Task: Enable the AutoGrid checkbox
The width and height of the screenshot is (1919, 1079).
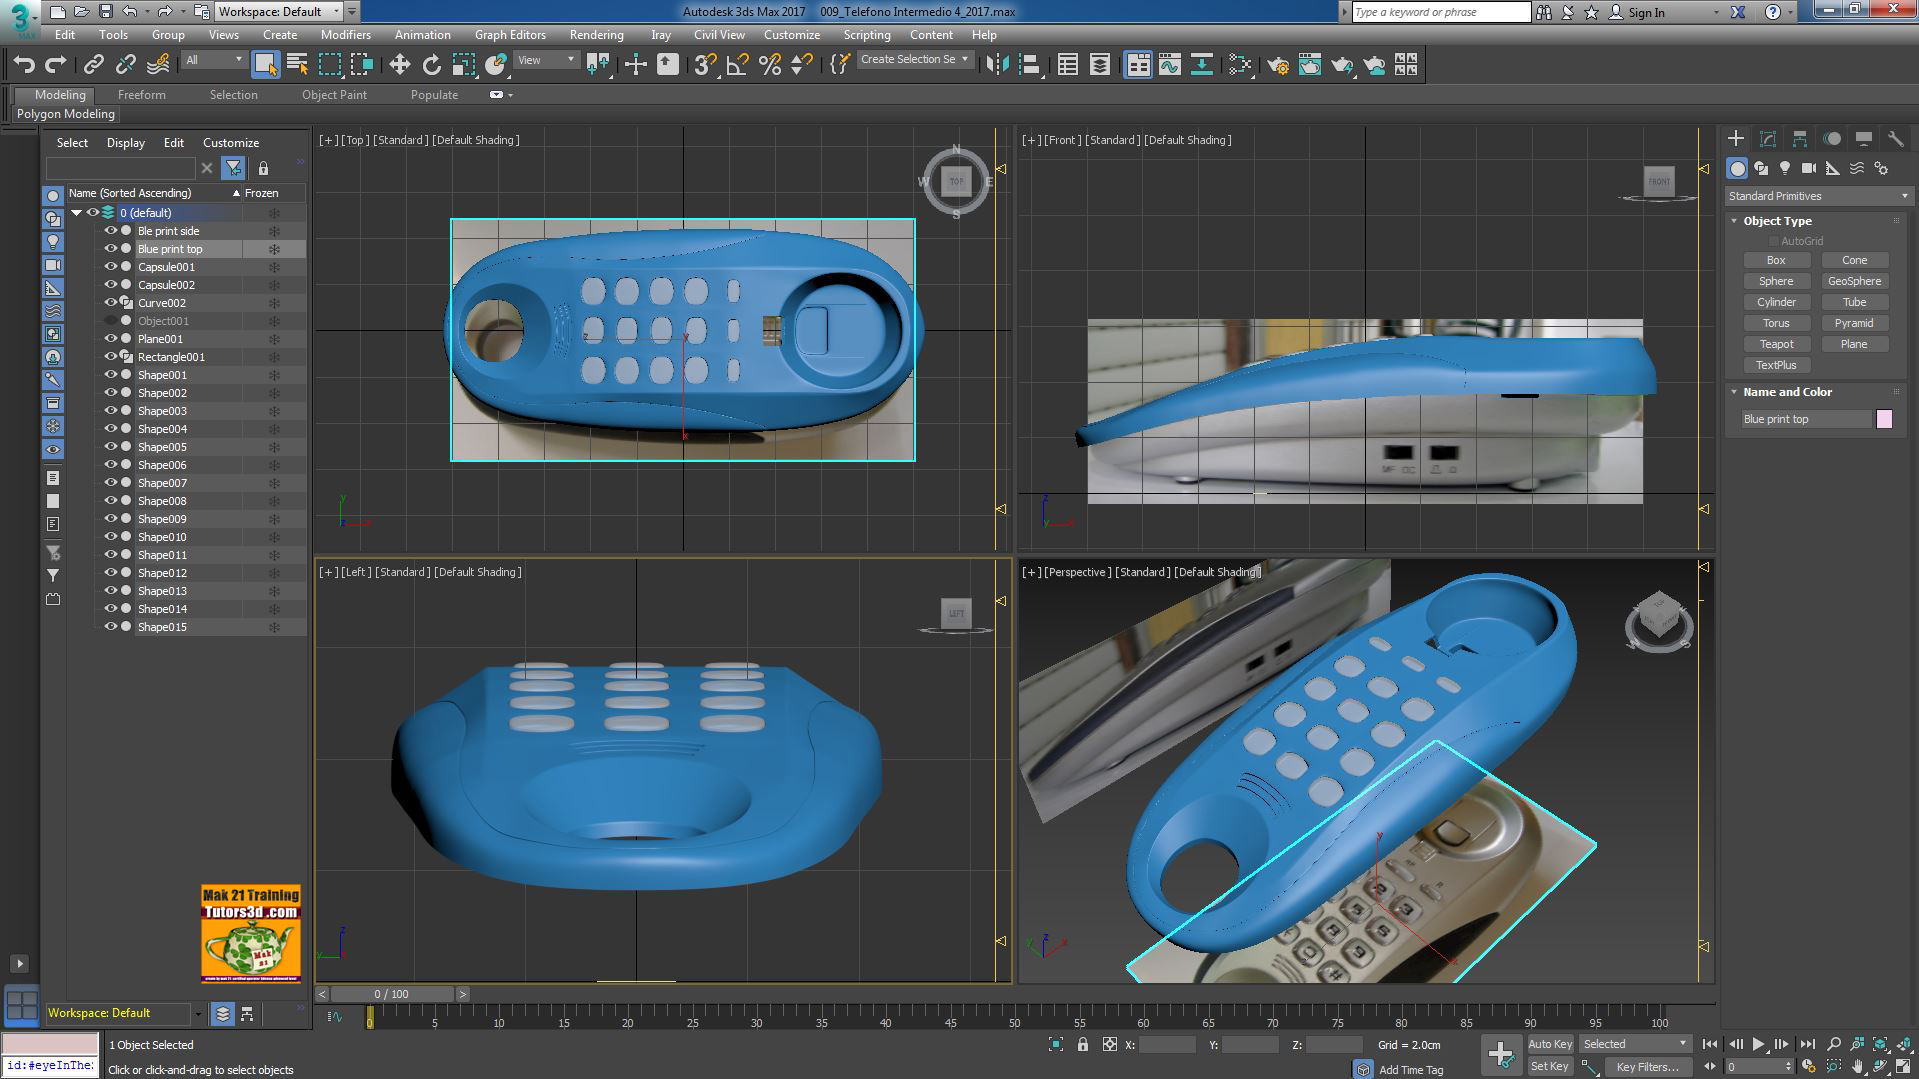Action: point(1773,240)
